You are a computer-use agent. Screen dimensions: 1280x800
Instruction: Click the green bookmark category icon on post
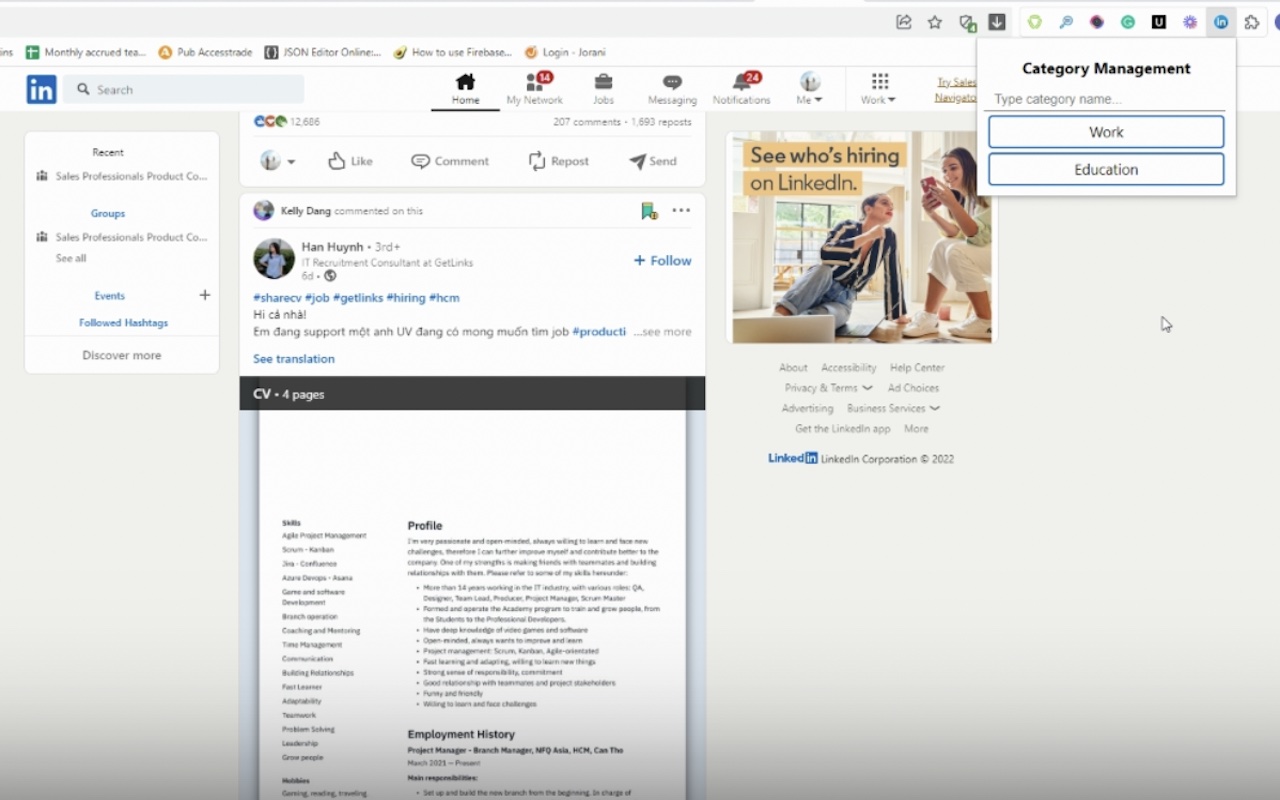pyautogui.click(x=649, y=211)
